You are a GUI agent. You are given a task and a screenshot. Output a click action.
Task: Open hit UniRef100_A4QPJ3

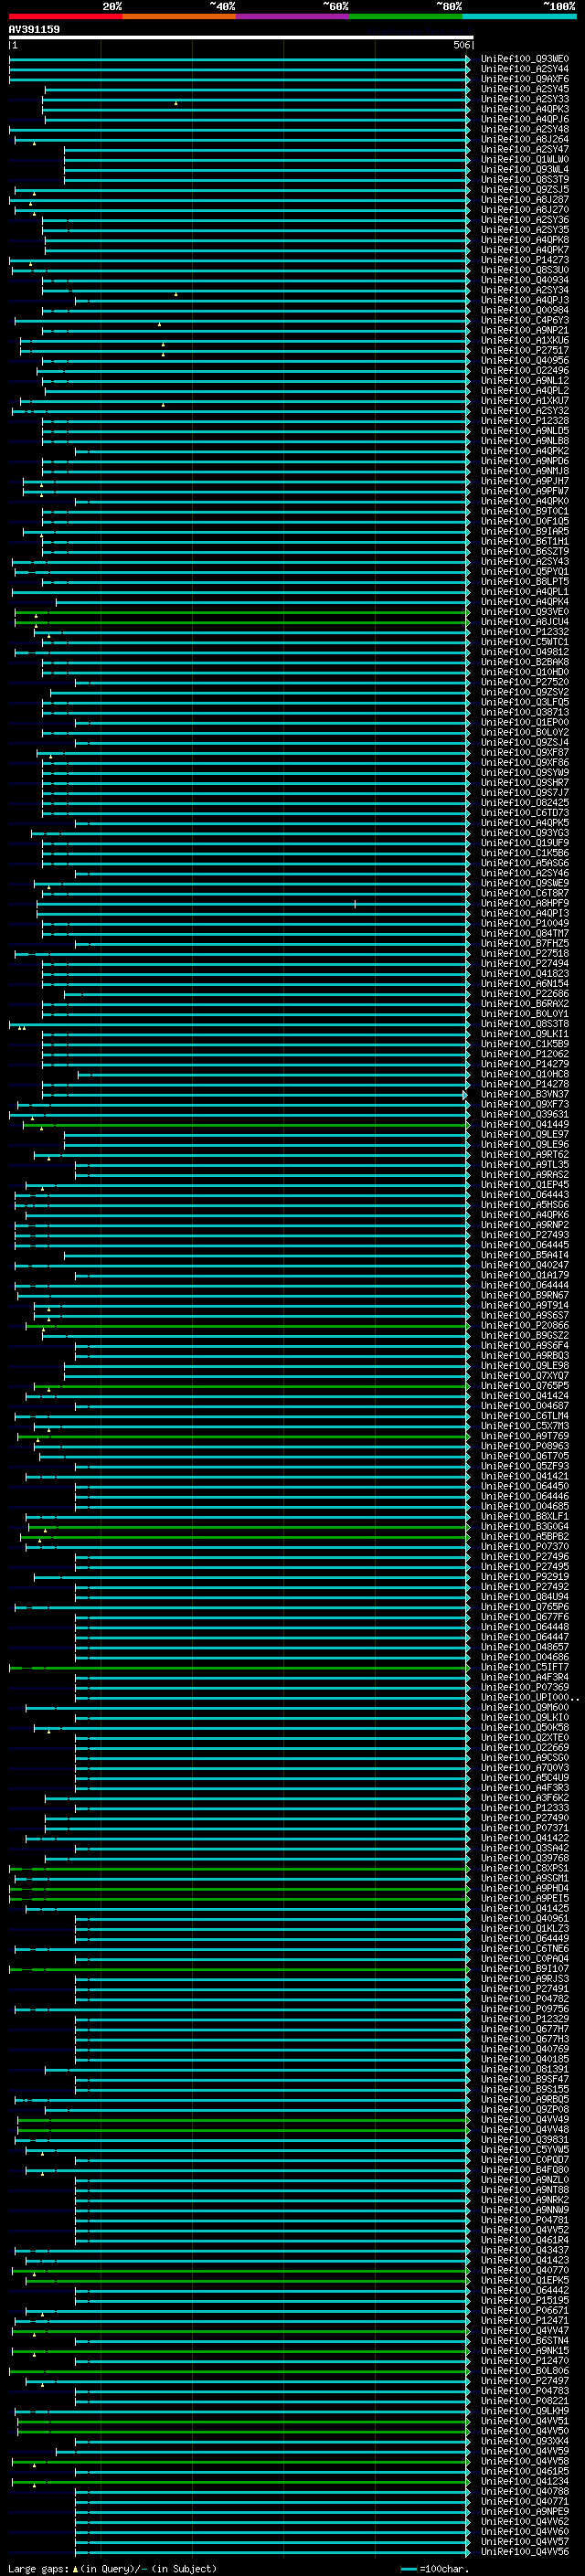[525, 300]
